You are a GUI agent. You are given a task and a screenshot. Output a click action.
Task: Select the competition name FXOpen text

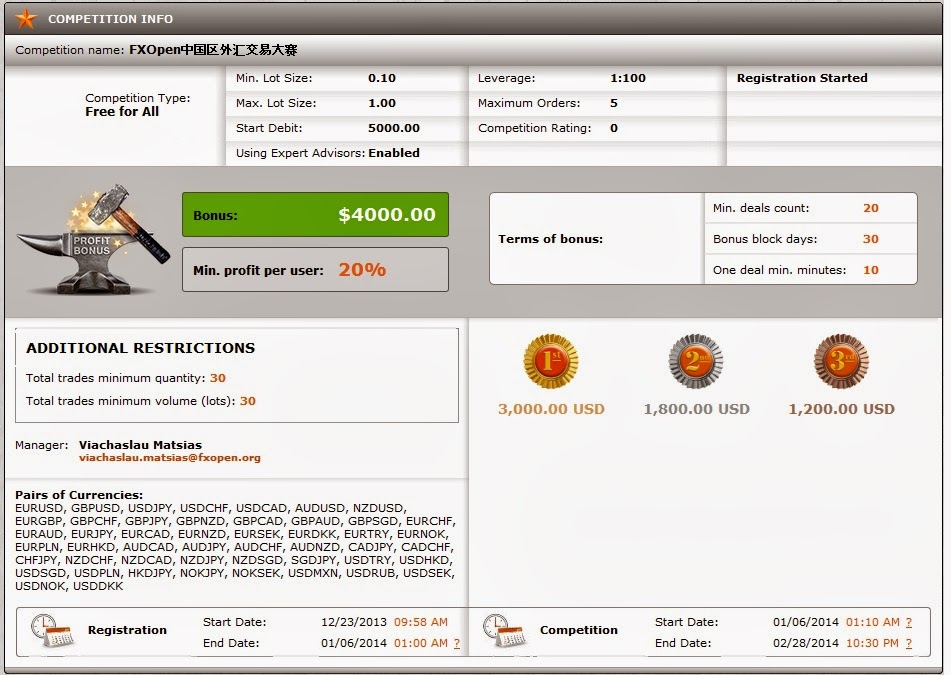[x=213, y=50]
